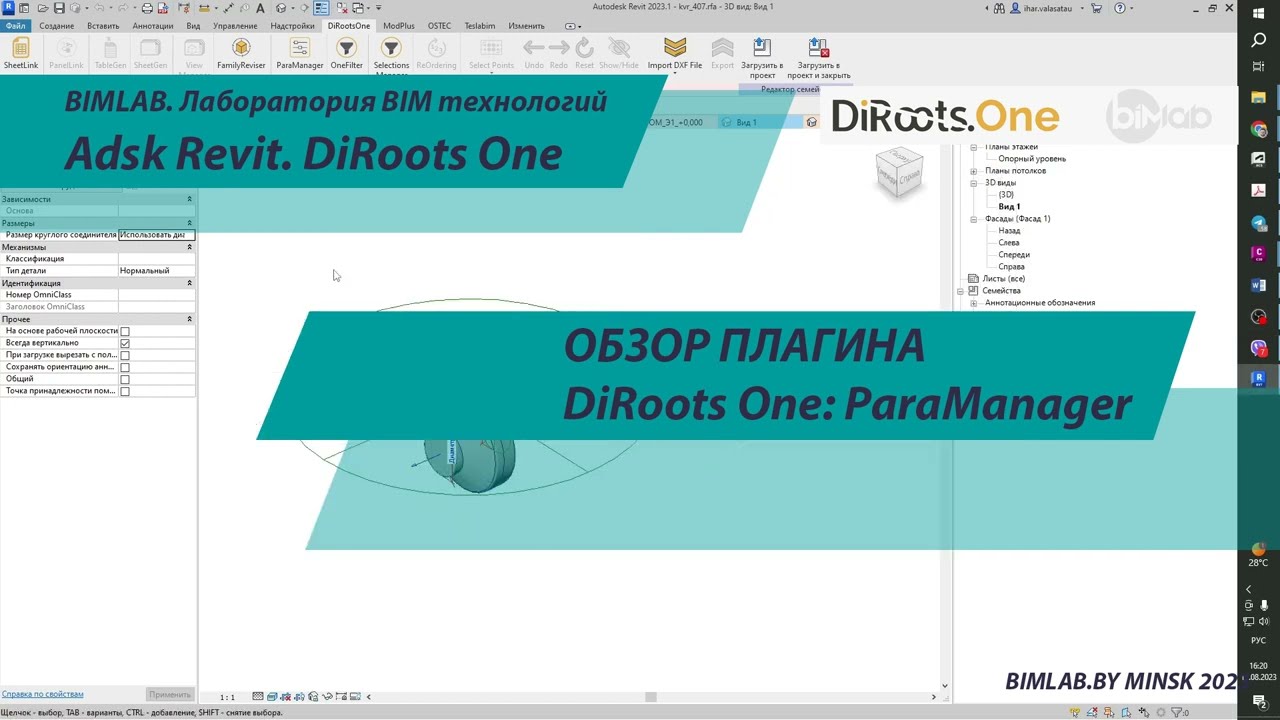Image resolution: width=1280 pixels, height=720 pixels.
Task: Click the Print quick-access icon
Action: point(147,8)
